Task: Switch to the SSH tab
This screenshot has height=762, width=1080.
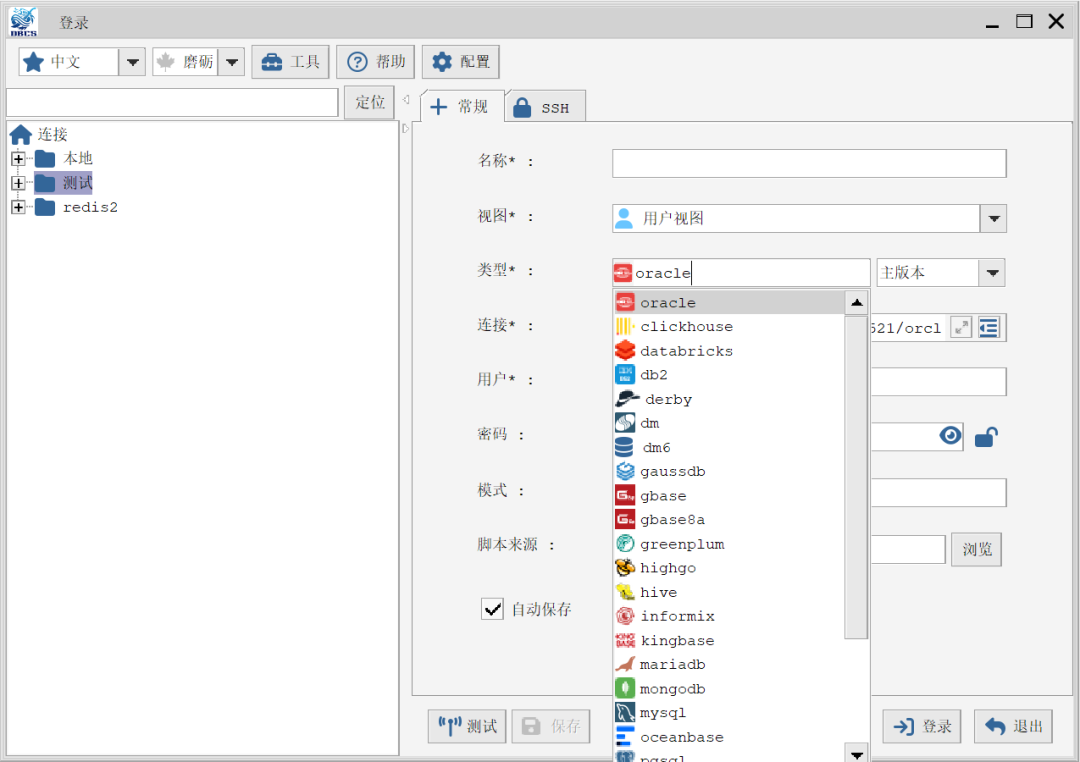Action: pos(546,107)
